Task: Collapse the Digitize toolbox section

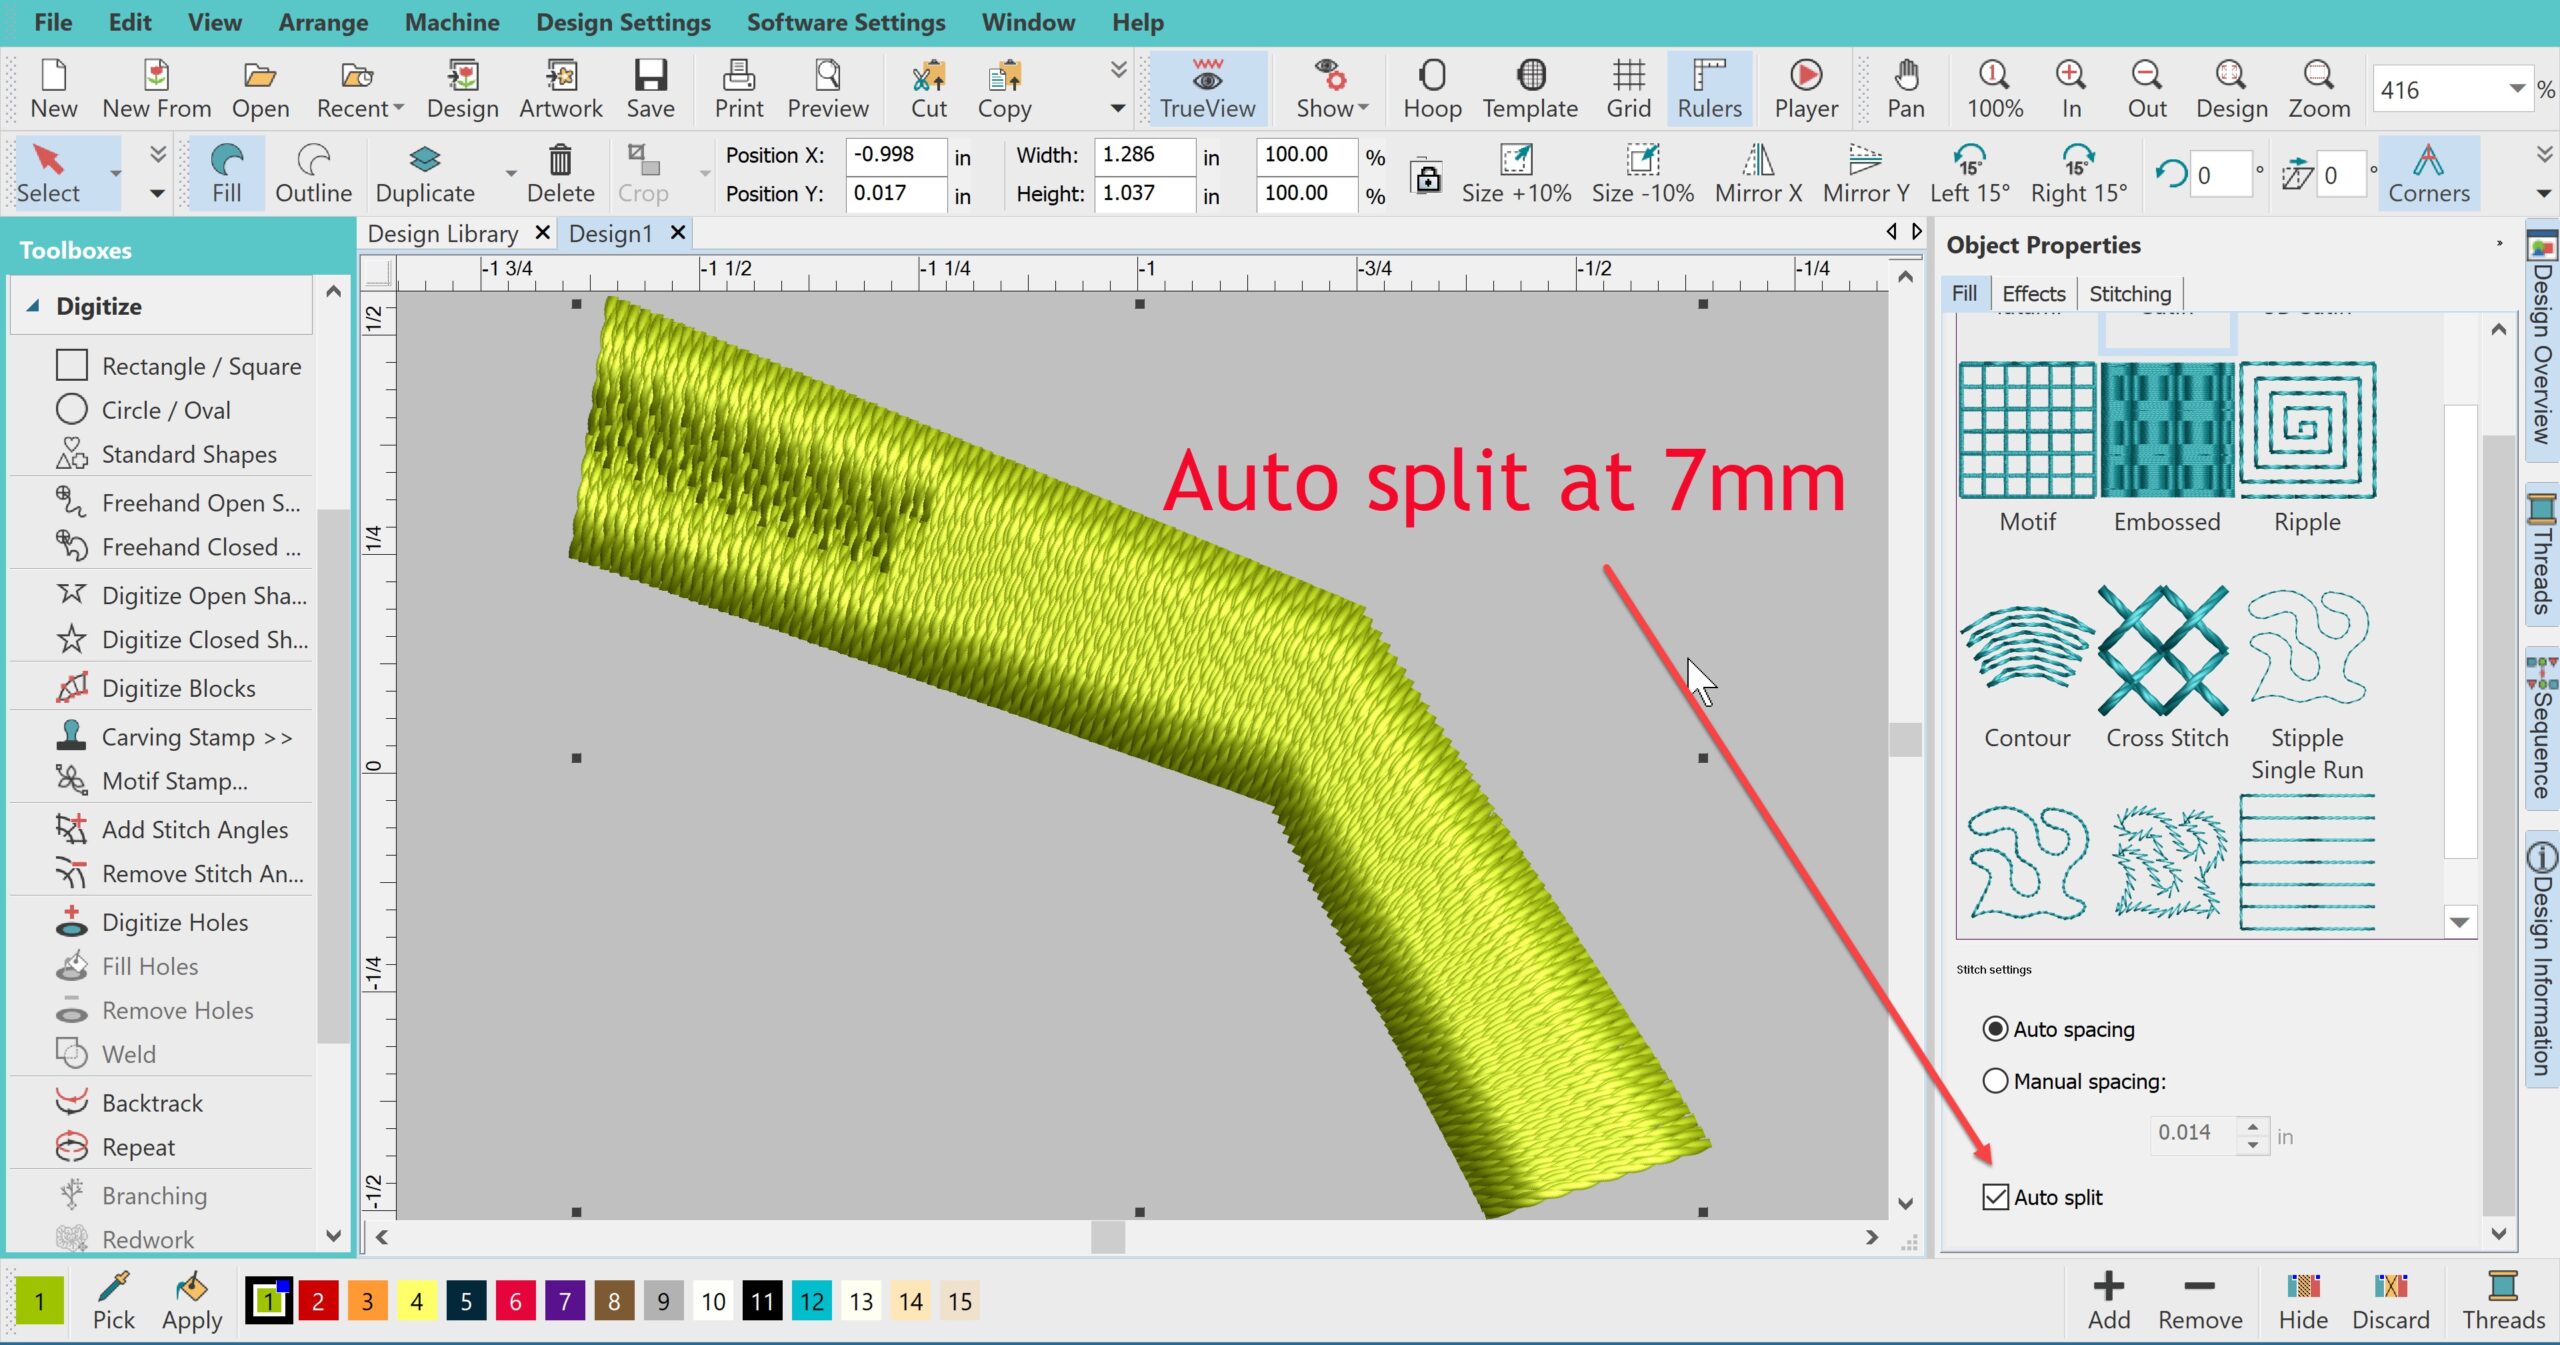Action: (x=33, y=306)
